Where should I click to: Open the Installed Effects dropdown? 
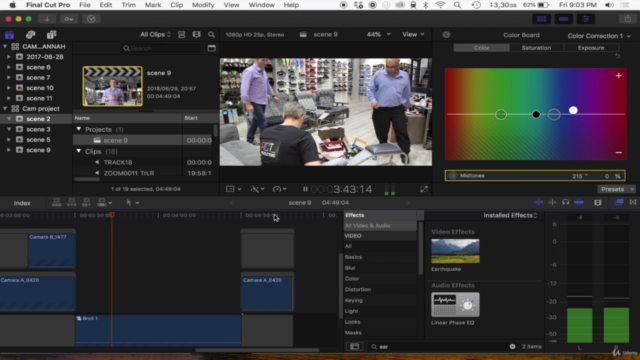click(x=510, y=215)
